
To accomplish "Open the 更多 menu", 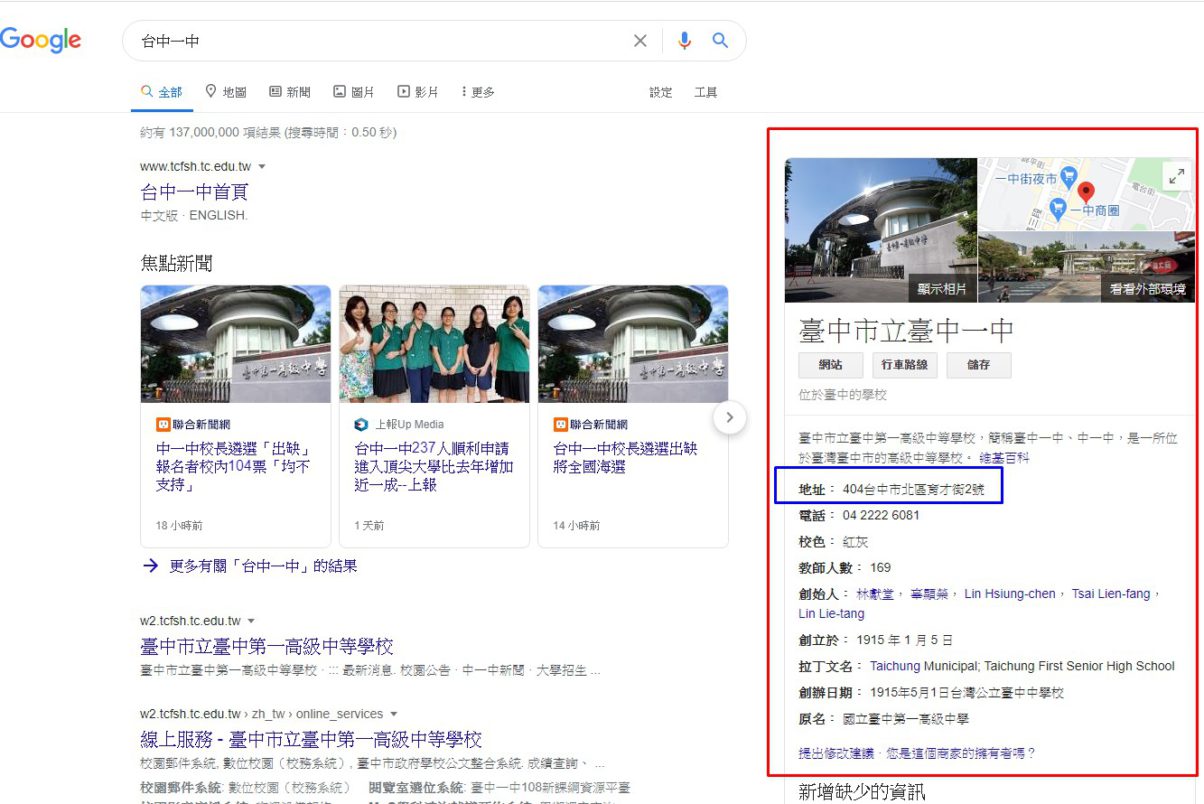I will click(478, 92).
